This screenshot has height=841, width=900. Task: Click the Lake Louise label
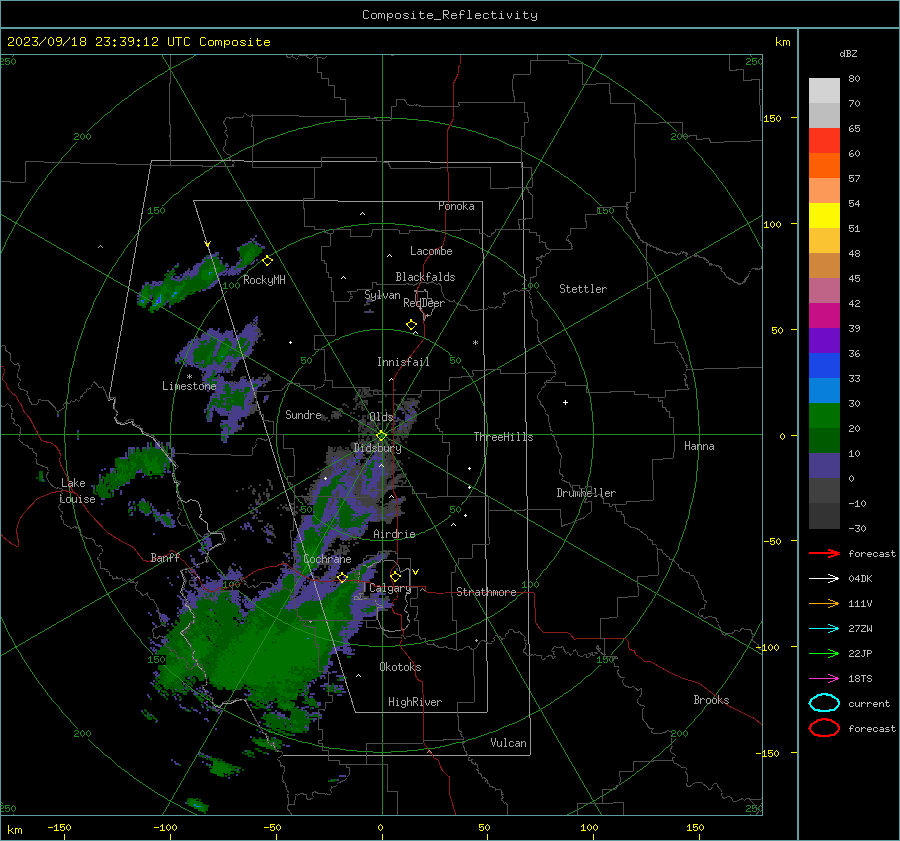(x=77, y=491)
